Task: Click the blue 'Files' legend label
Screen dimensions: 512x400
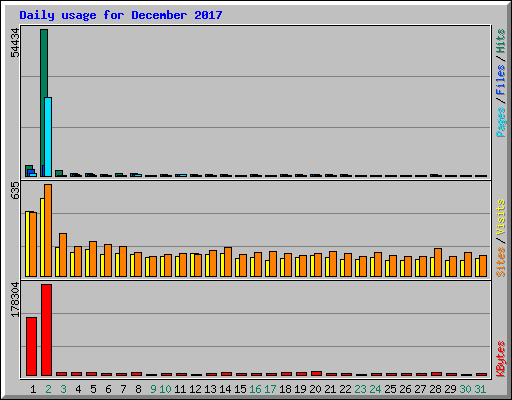Action: [x=500, y=80]
